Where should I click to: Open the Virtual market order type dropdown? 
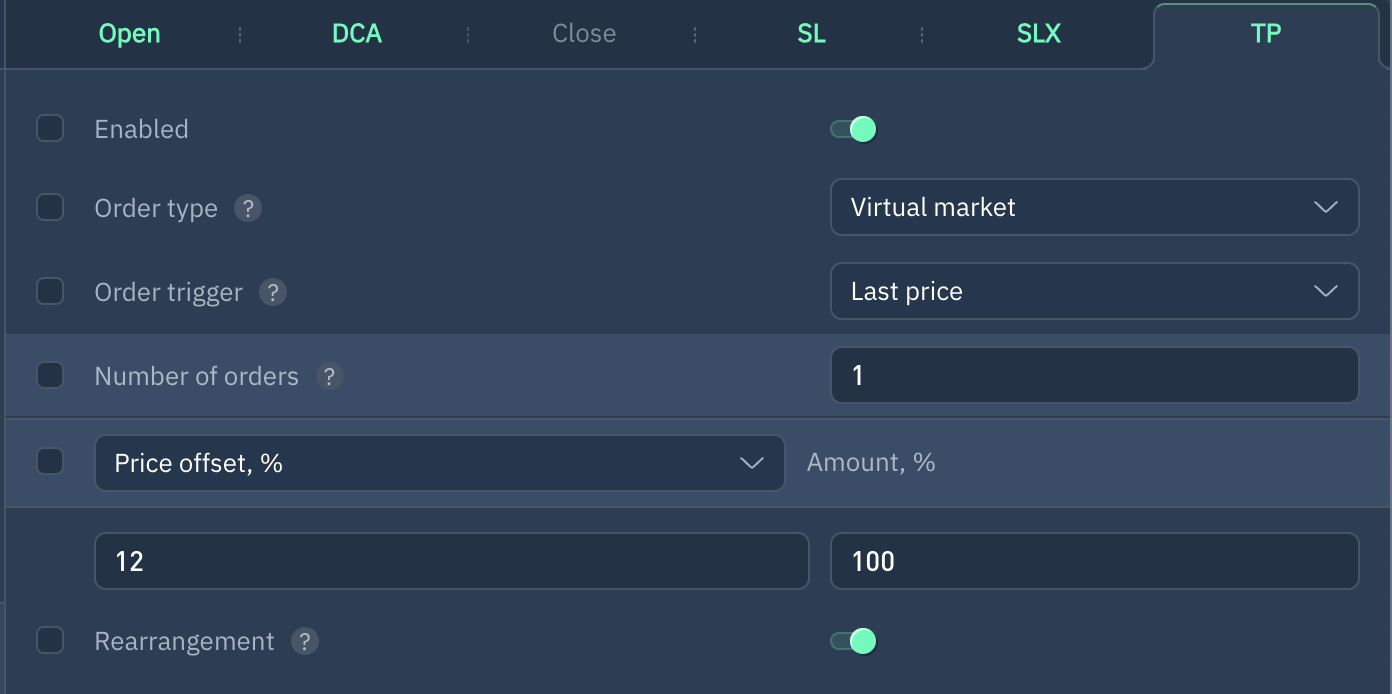1094,207
